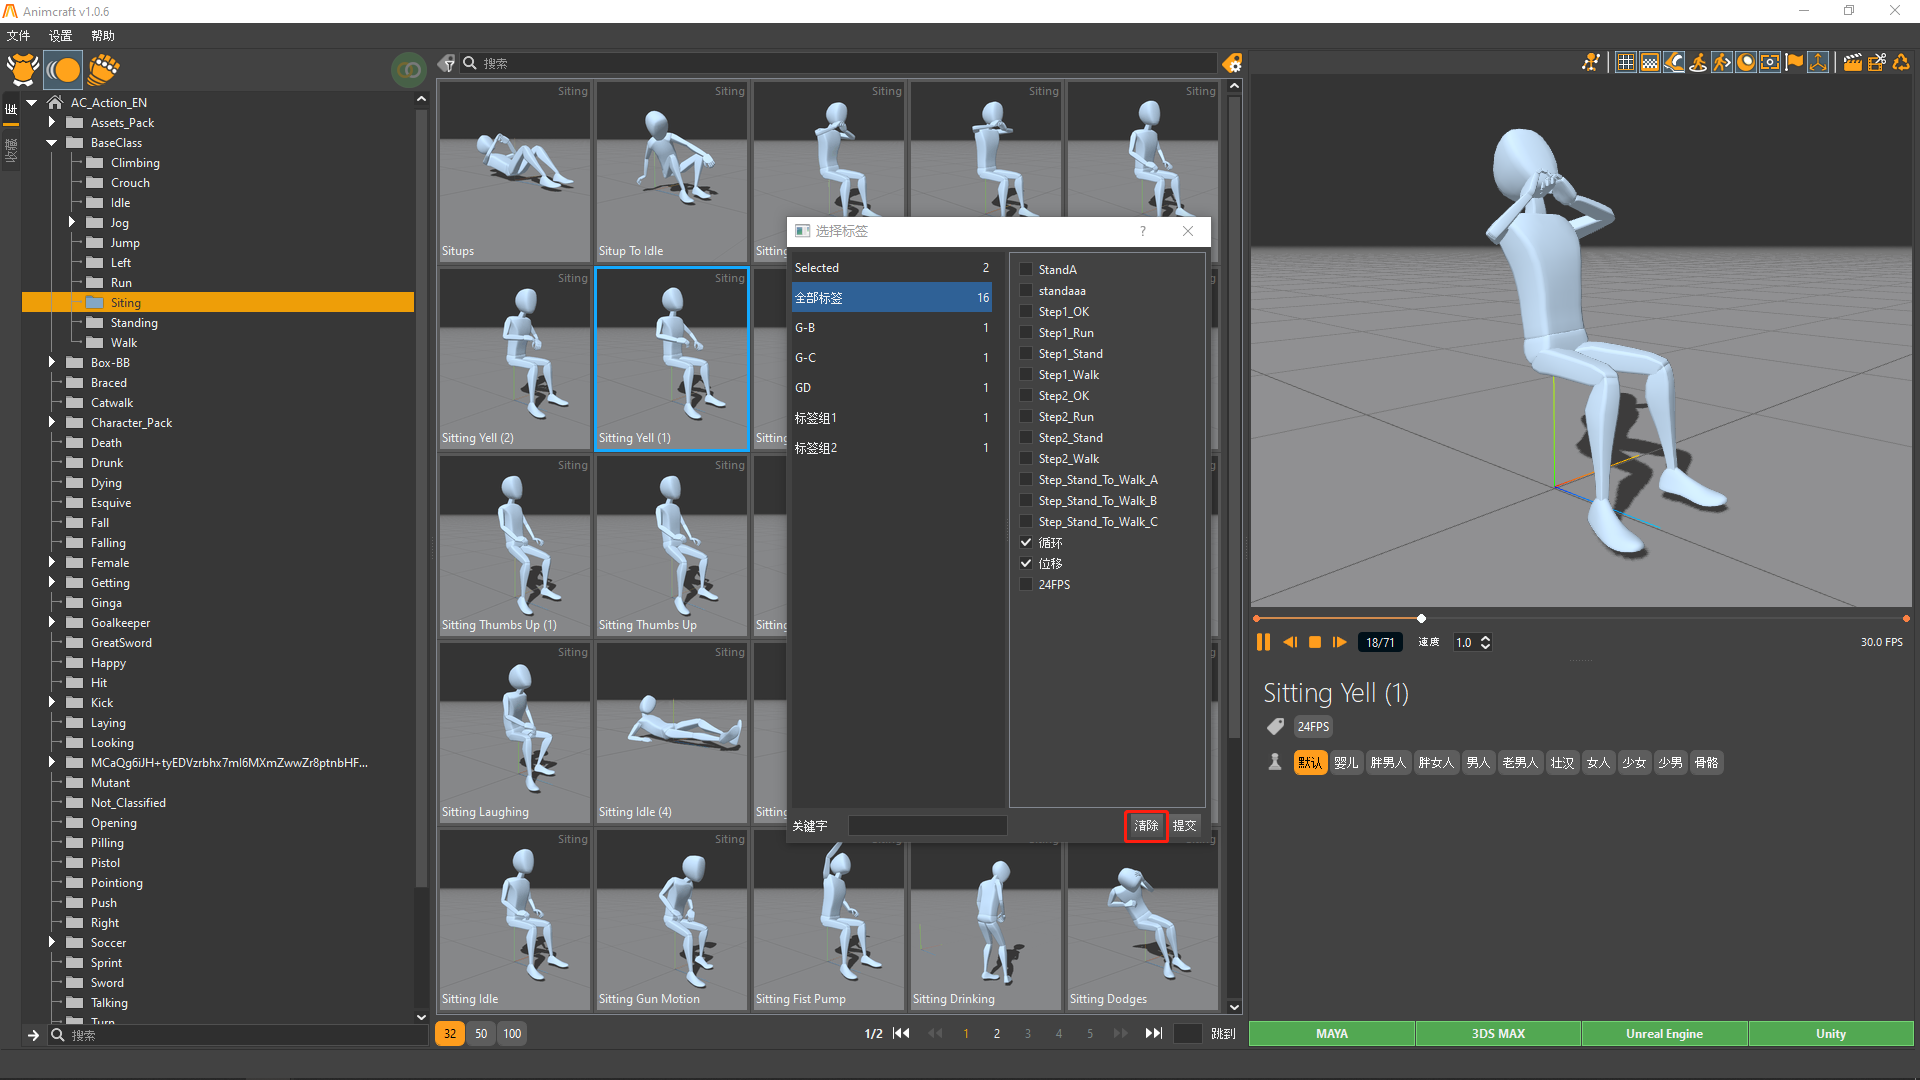Click the Unreal Engine export button
Viewport: 1920px width, 1080px height.
tap(1664, 1034)
